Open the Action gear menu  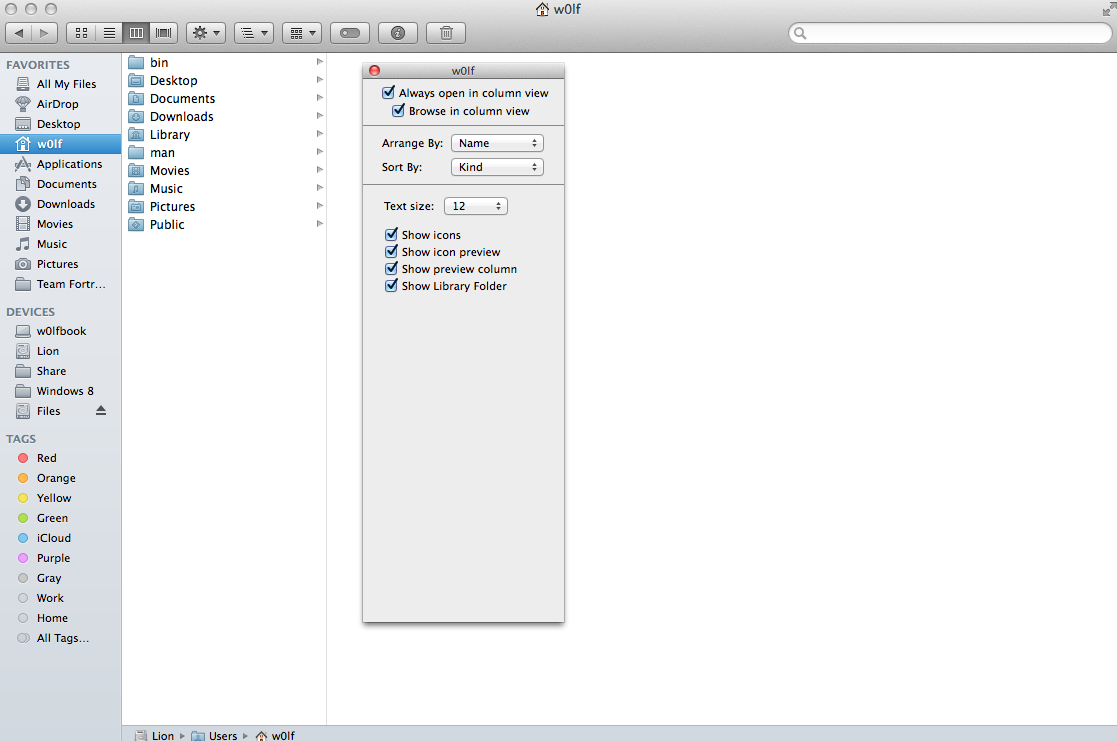point(206,33)
